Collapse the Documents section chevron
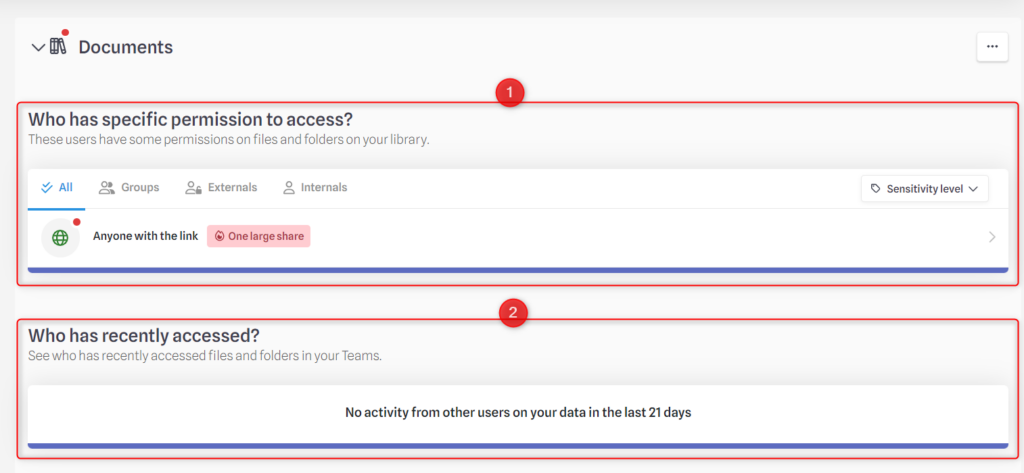 39,48
